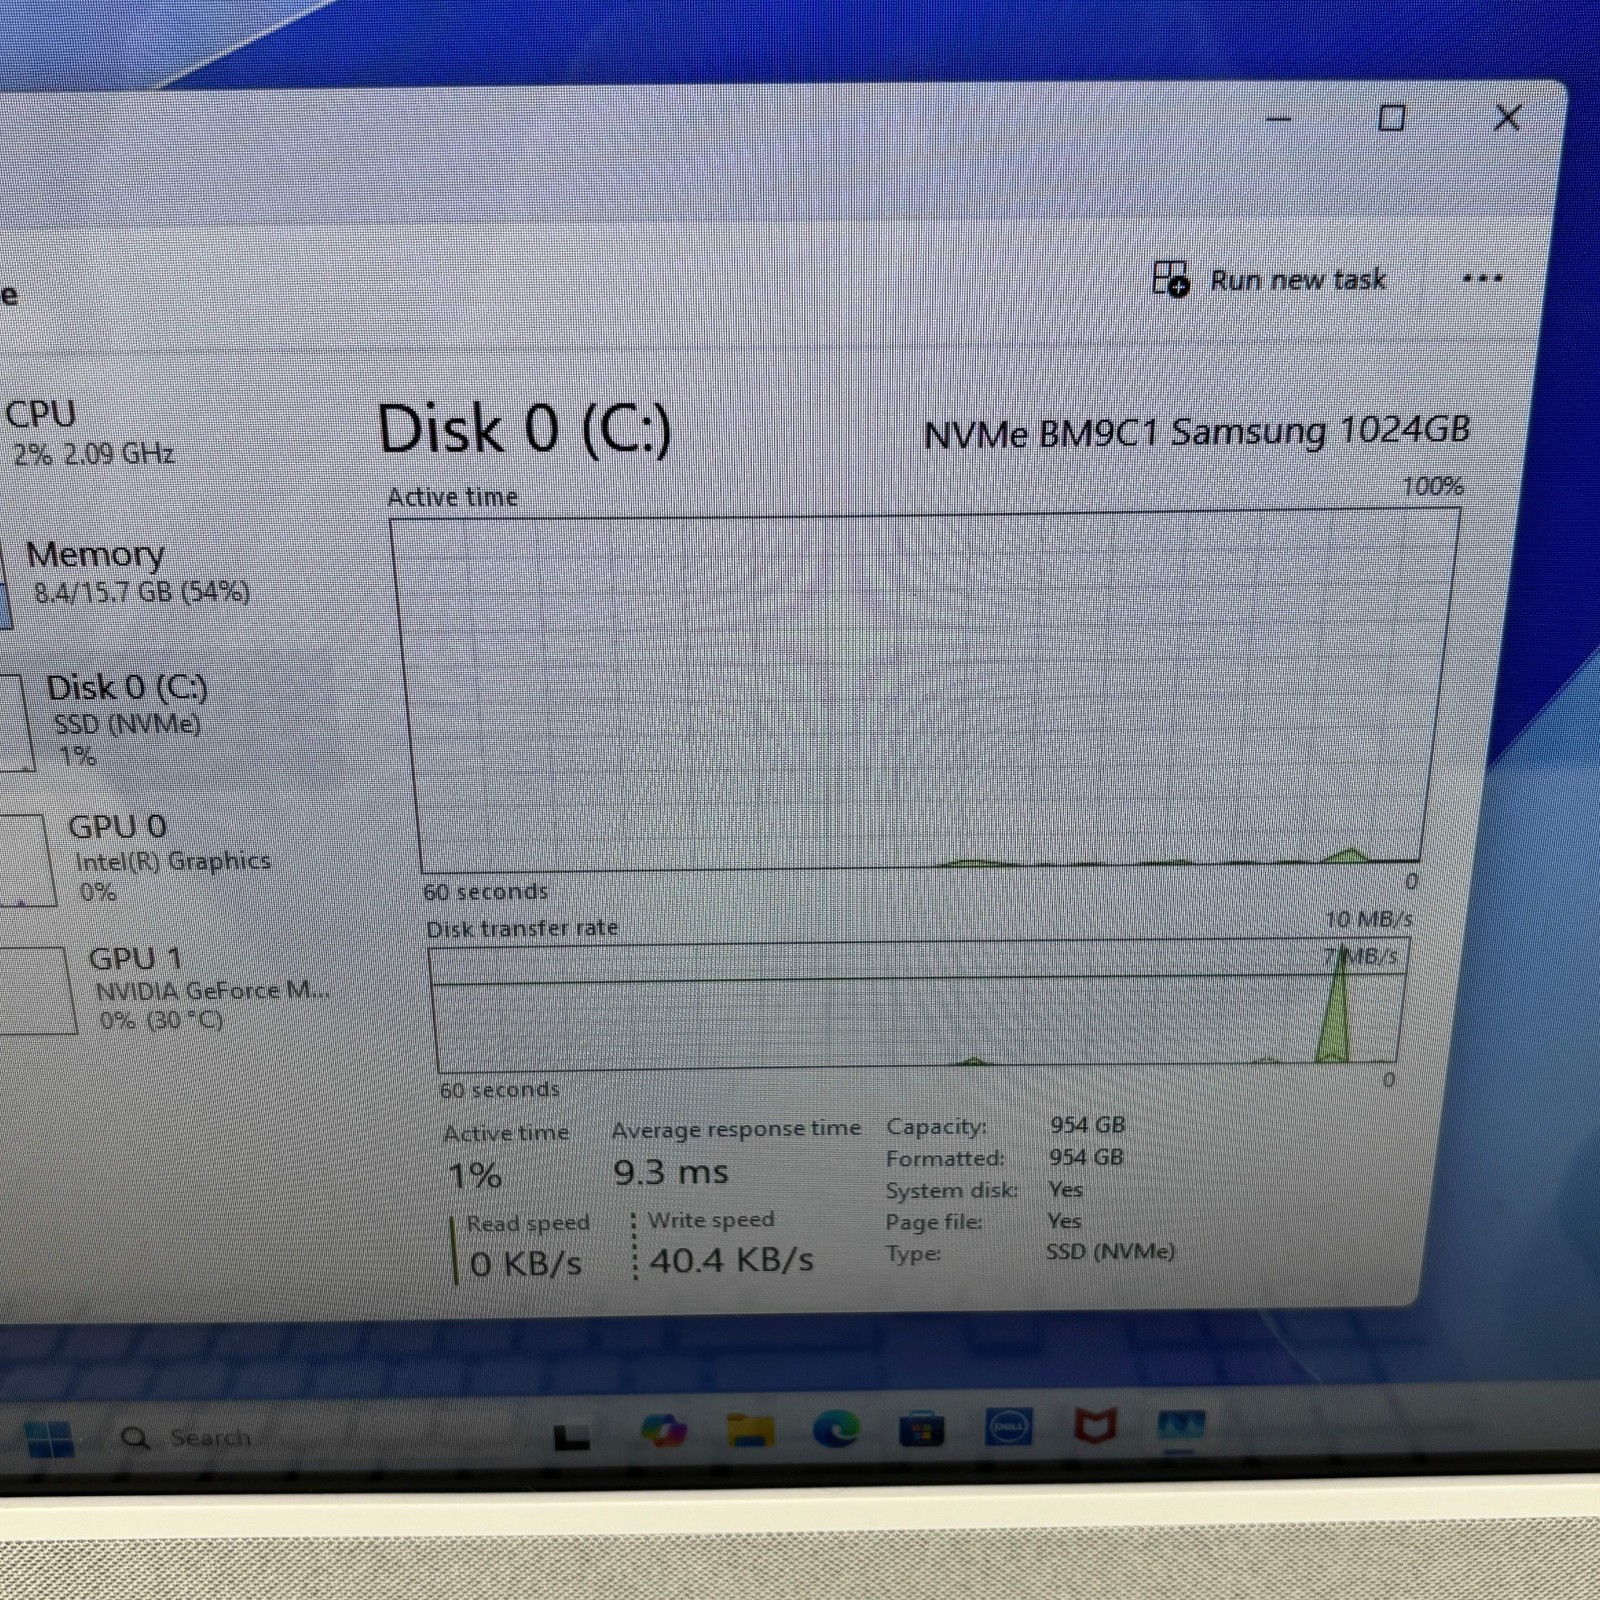Click the 954 GB Capacity value
The height and width of the screenshot is (1600, 1600).
1087,1125
